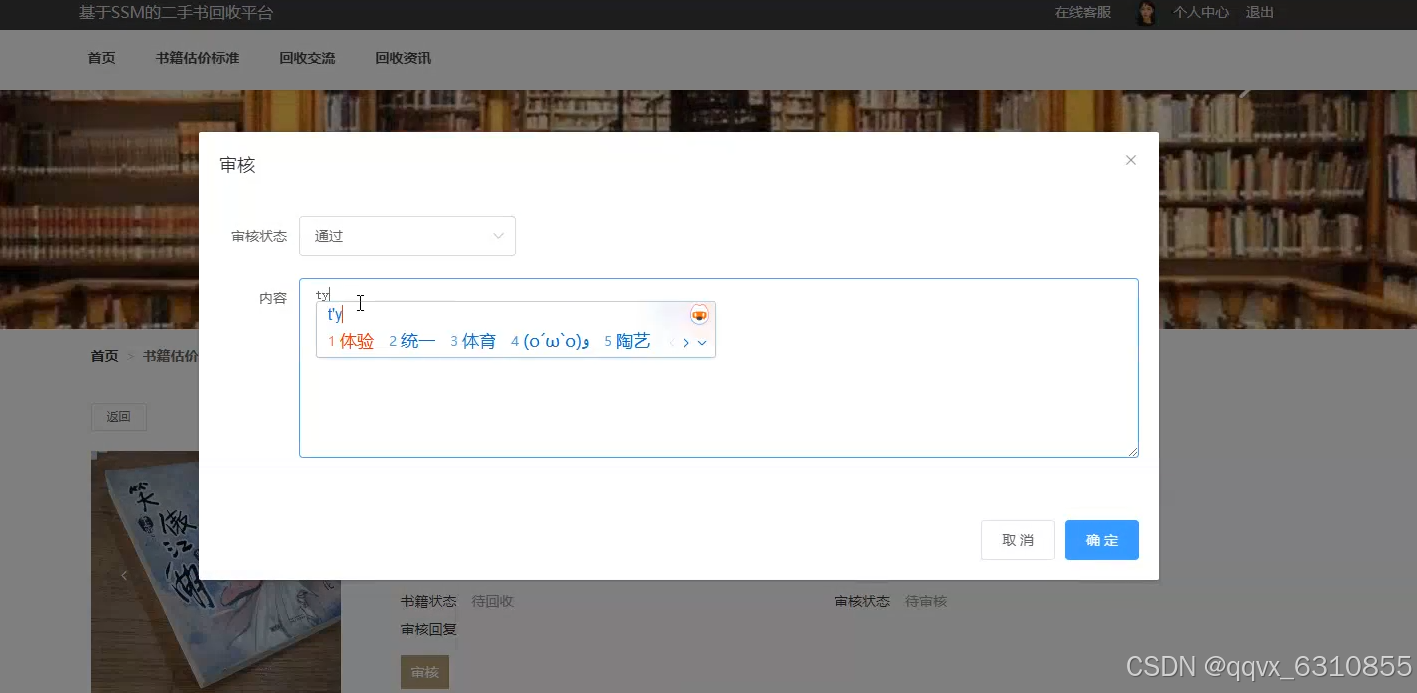Click the previous-image arrow on book photo
The height and width of the screenshot is (693, 1417).
coord(124,575)
